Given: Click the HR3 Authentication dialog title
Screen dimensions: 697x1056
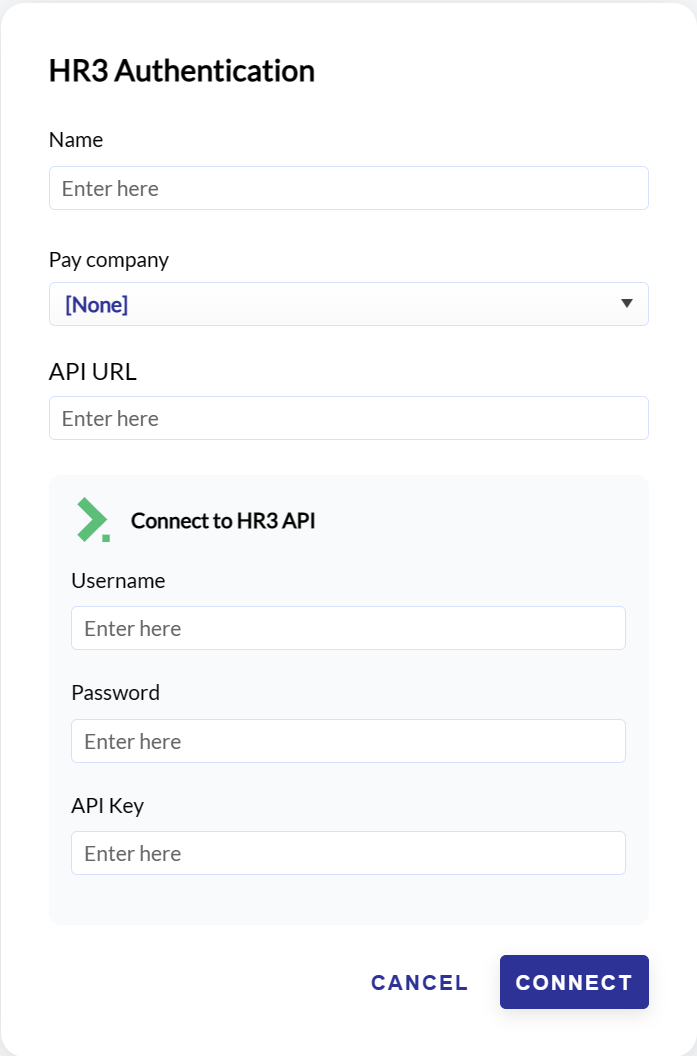Looking at the screenshot, I should click(182, 71).
